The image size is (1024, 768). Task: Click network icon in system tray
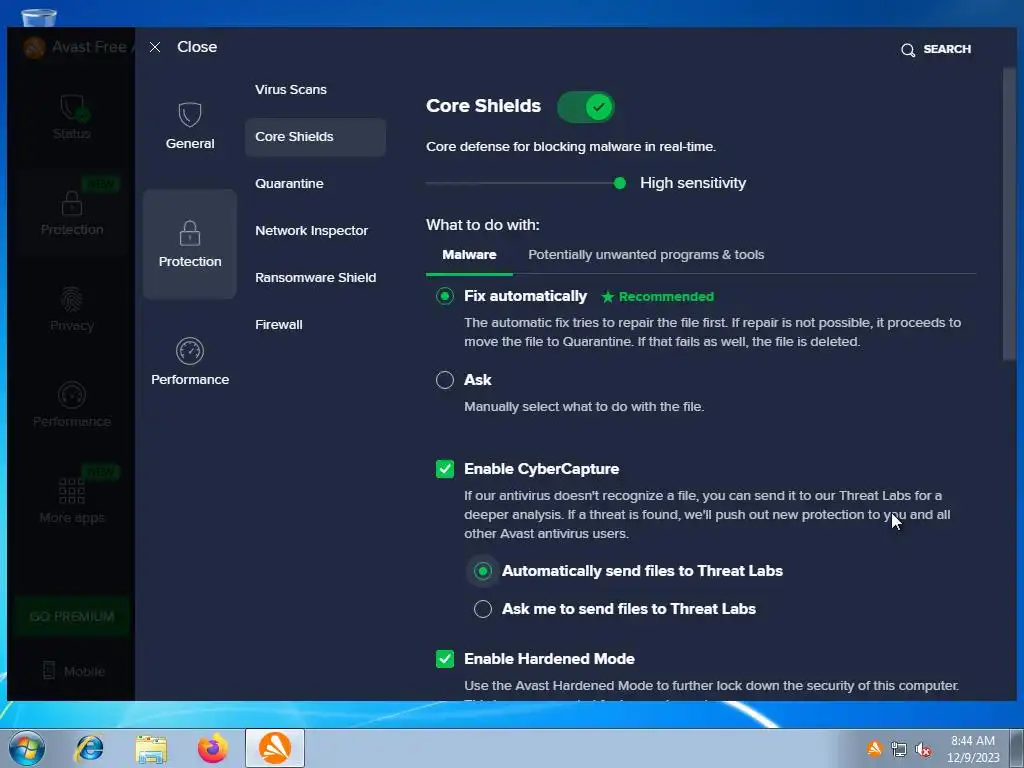point(899,749)
